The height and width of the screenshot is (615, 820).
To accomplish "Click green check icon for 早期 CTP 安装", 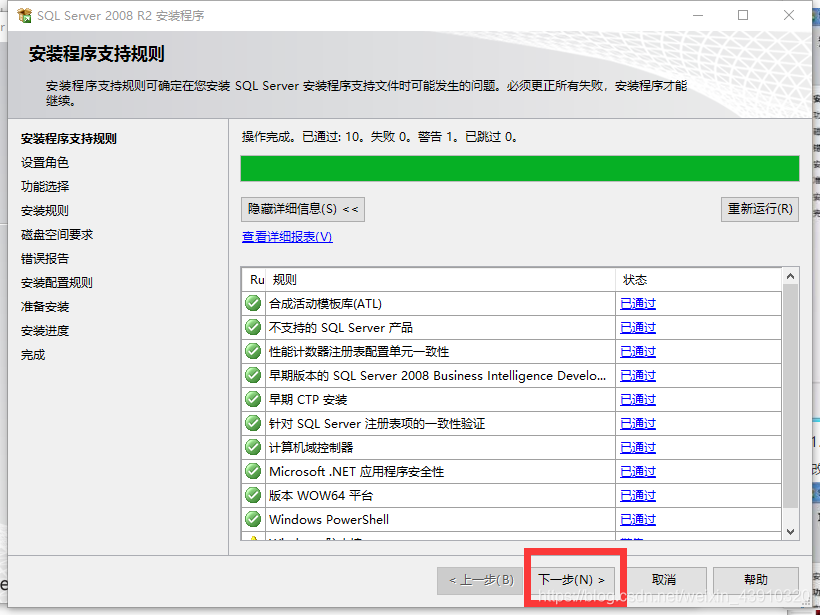I will [253, 400].
